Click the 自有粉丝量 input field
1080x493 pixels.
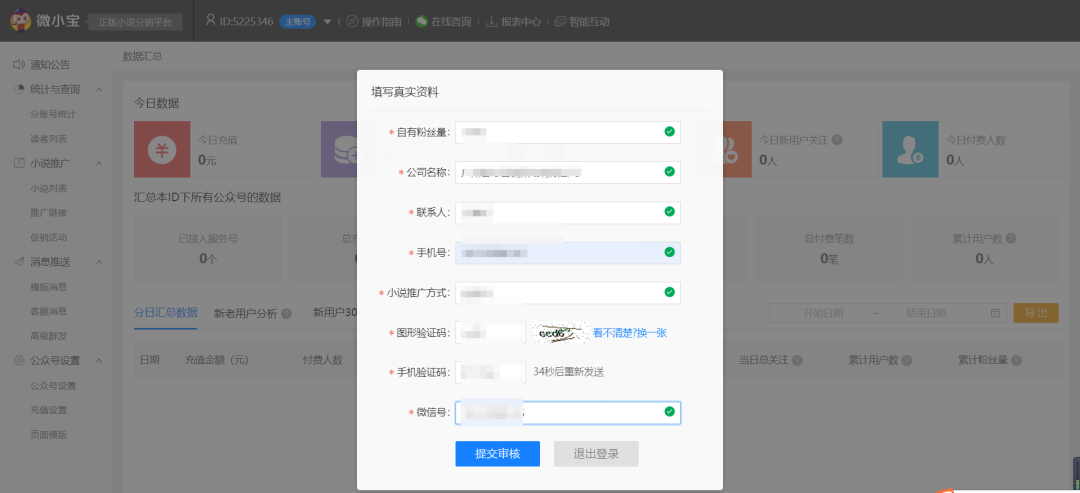[568, 132]
